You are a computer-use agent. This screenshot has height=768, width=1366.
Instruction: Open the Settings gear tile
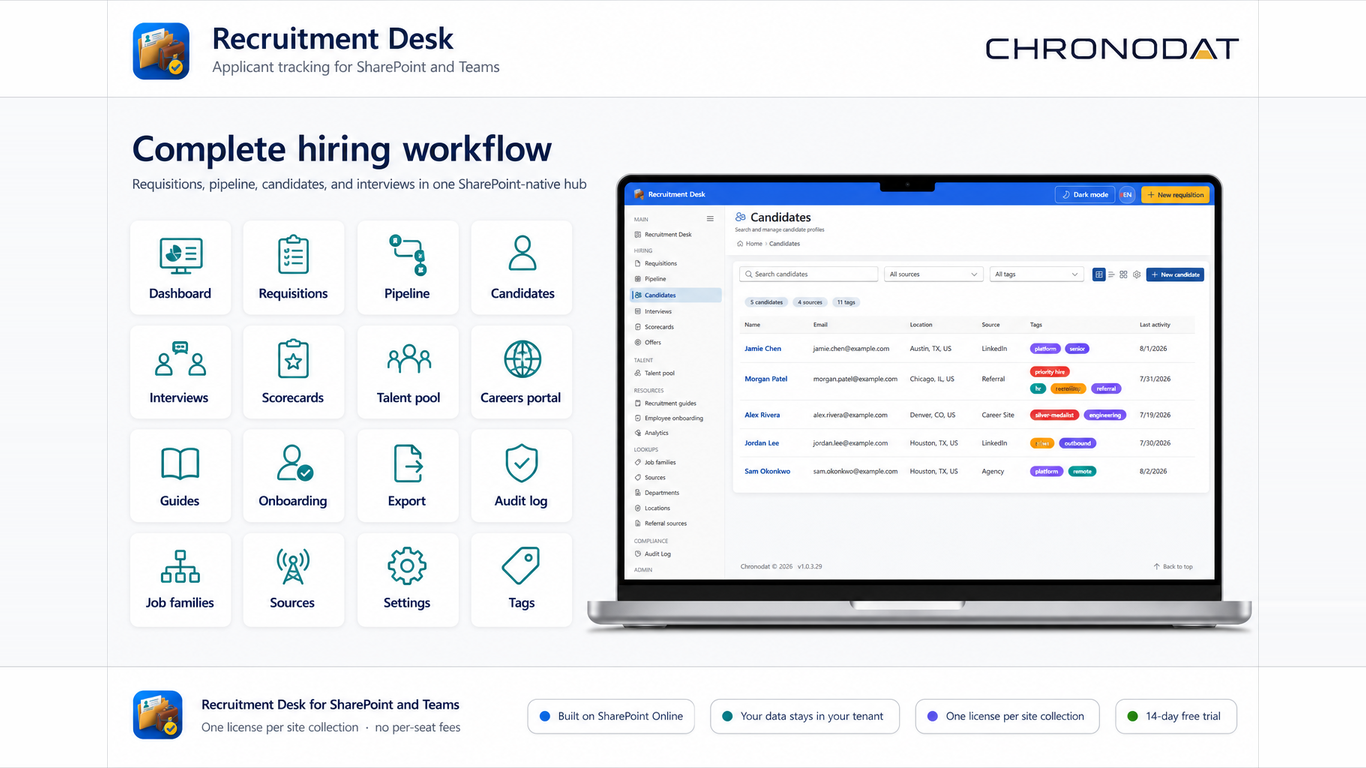pyautogui.click(x=407, y=580)
